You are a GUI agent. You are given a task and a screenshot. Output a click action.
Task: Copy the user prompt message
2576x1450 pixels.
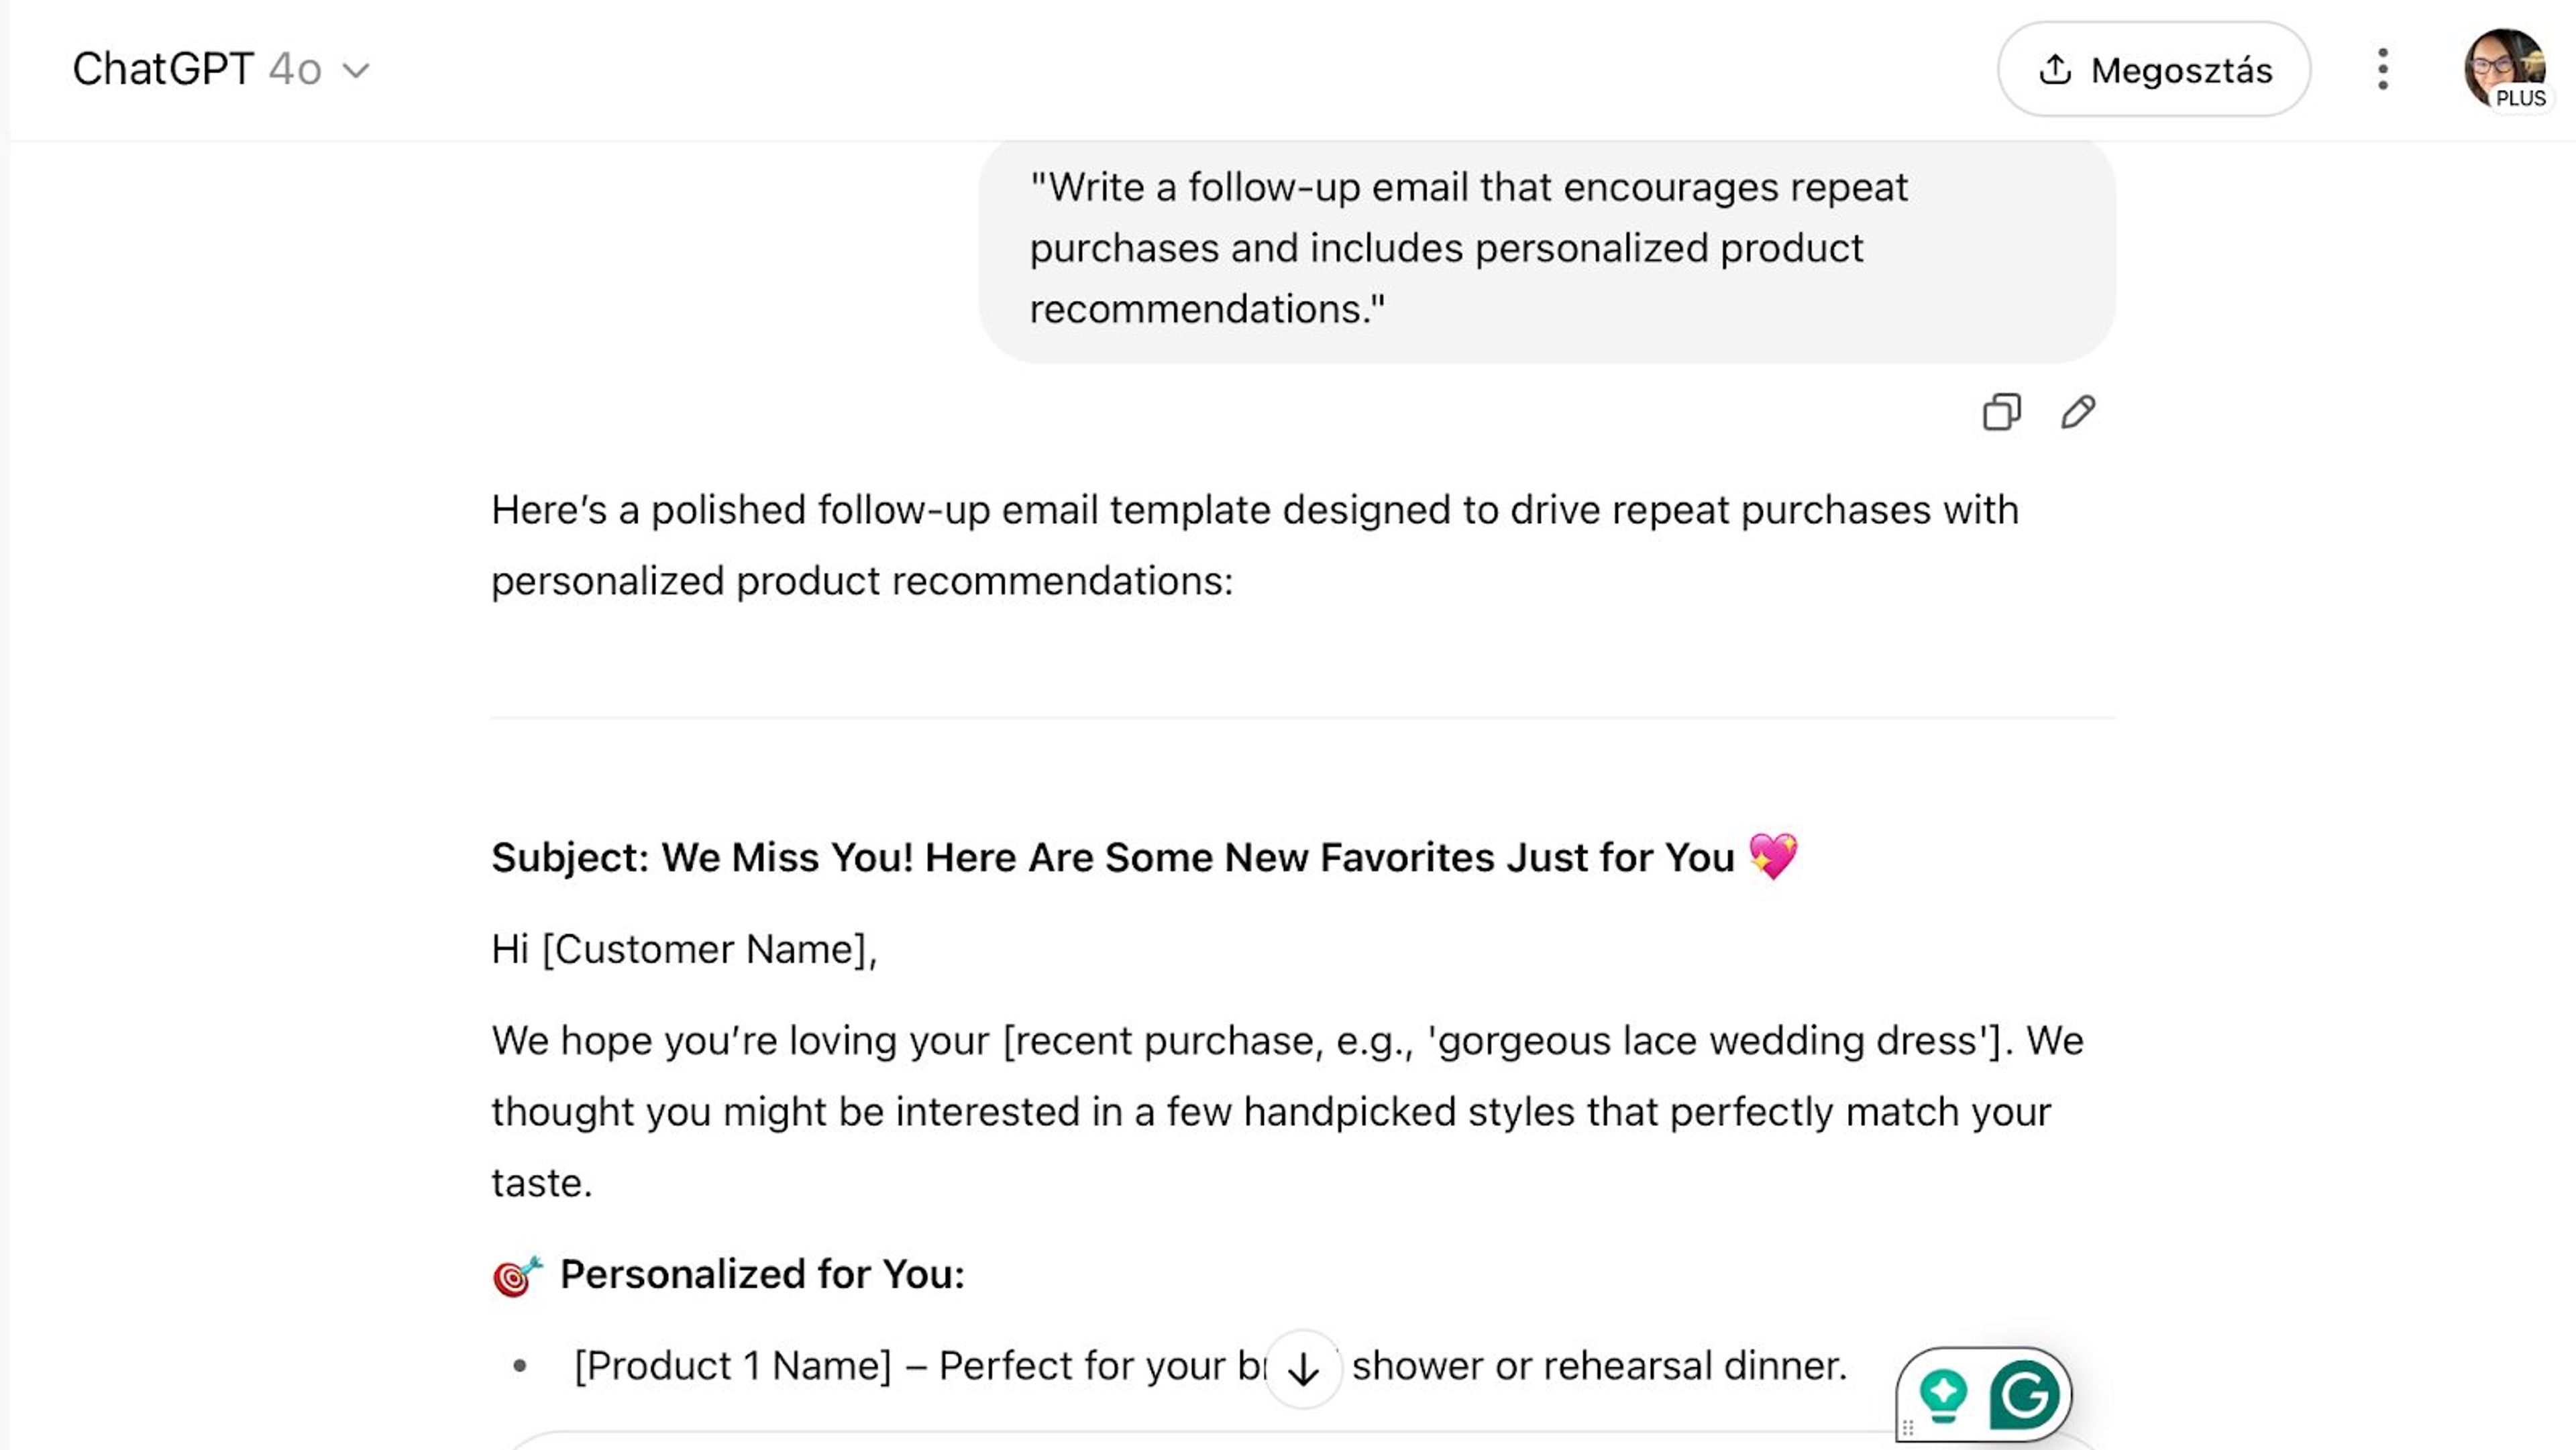[2001, 412]
